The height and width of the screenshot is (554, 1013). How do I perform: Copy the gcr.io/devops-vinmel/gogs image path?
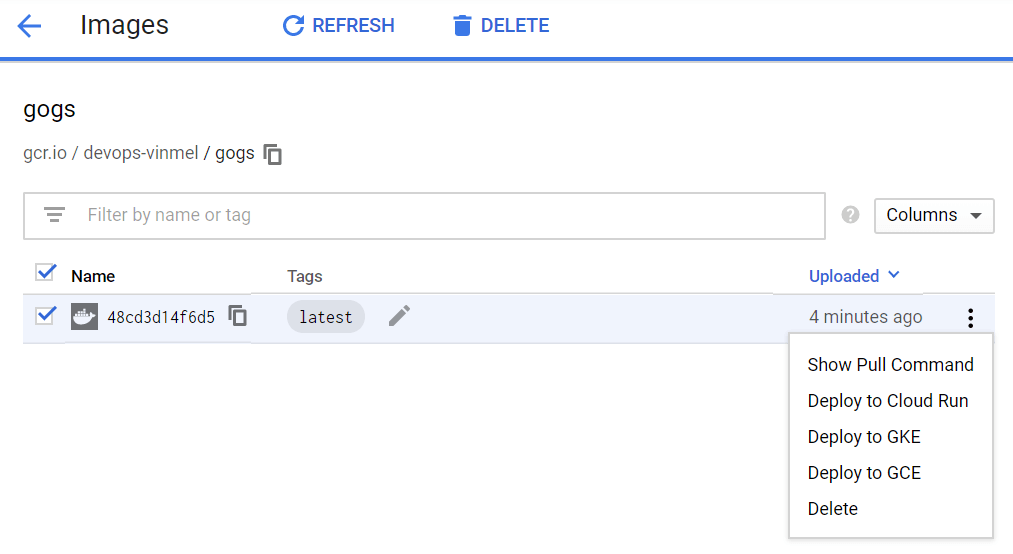[273, 154]
